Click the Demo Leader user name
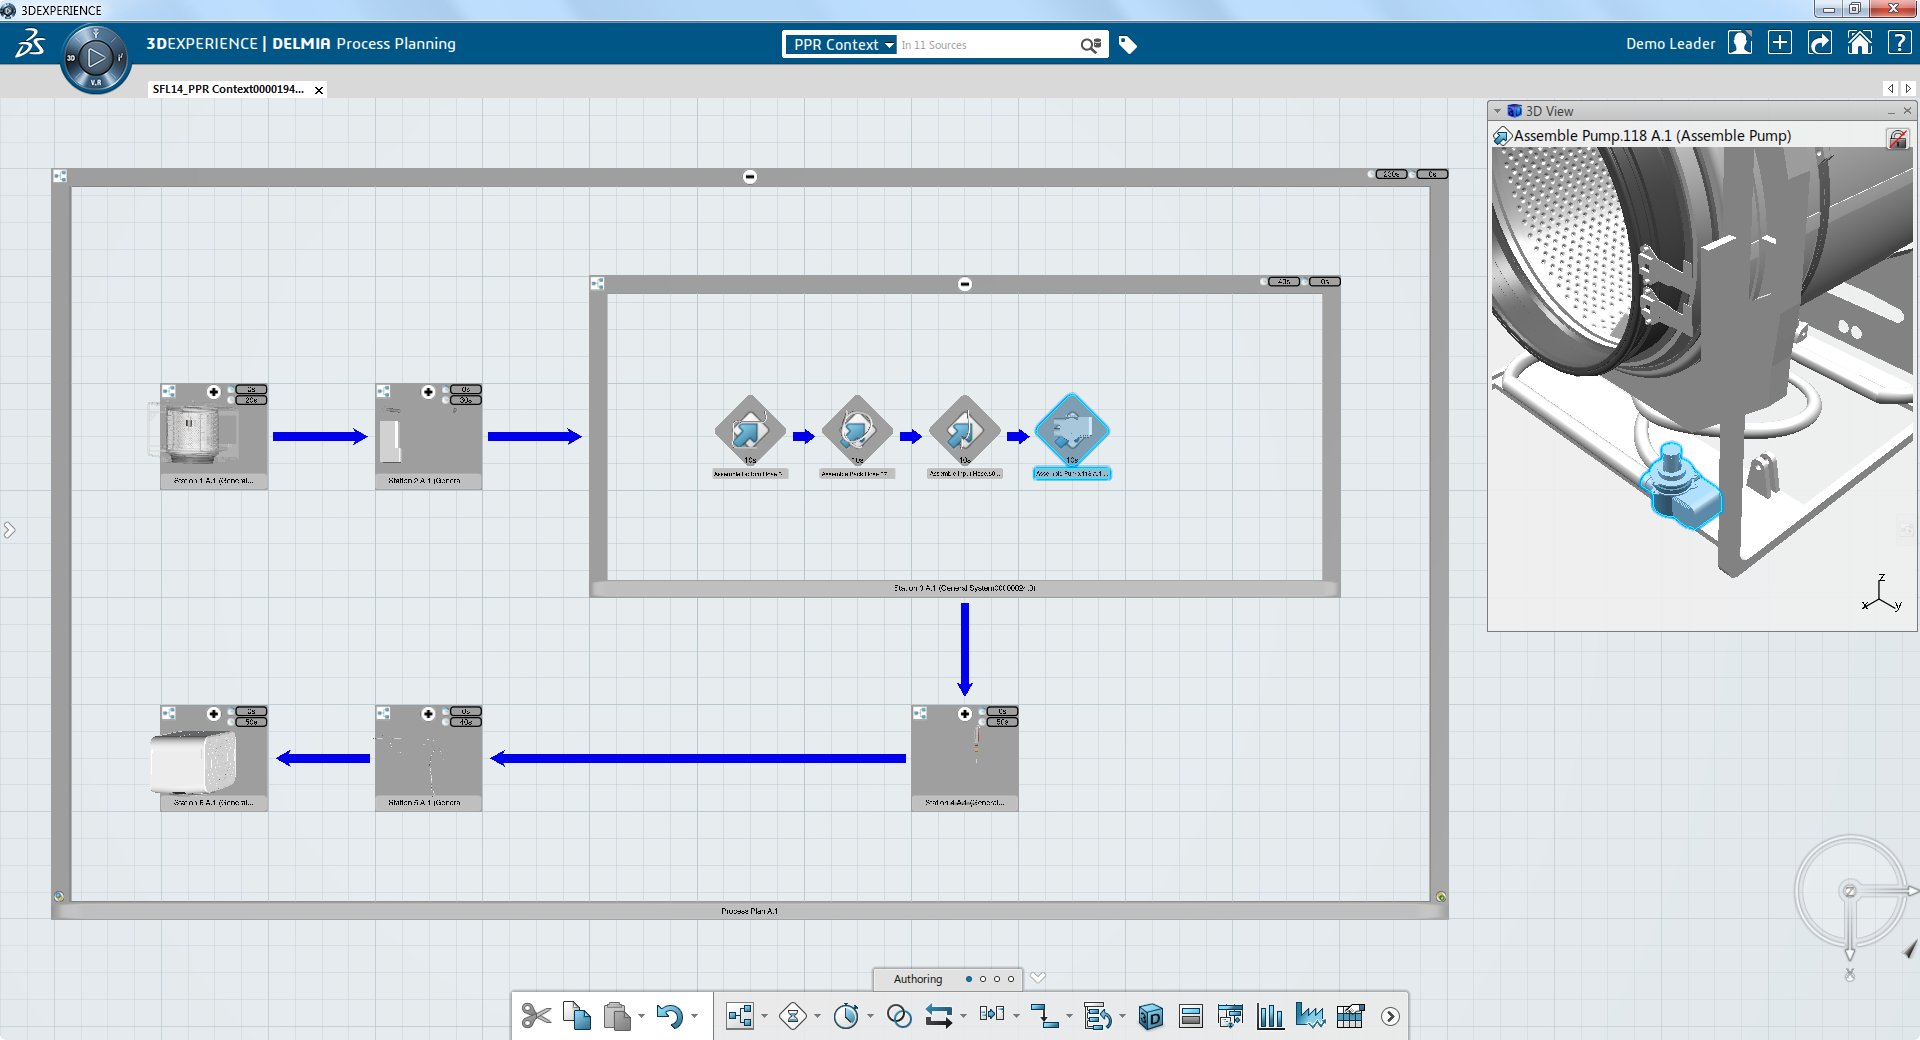 pos(1669,44)
